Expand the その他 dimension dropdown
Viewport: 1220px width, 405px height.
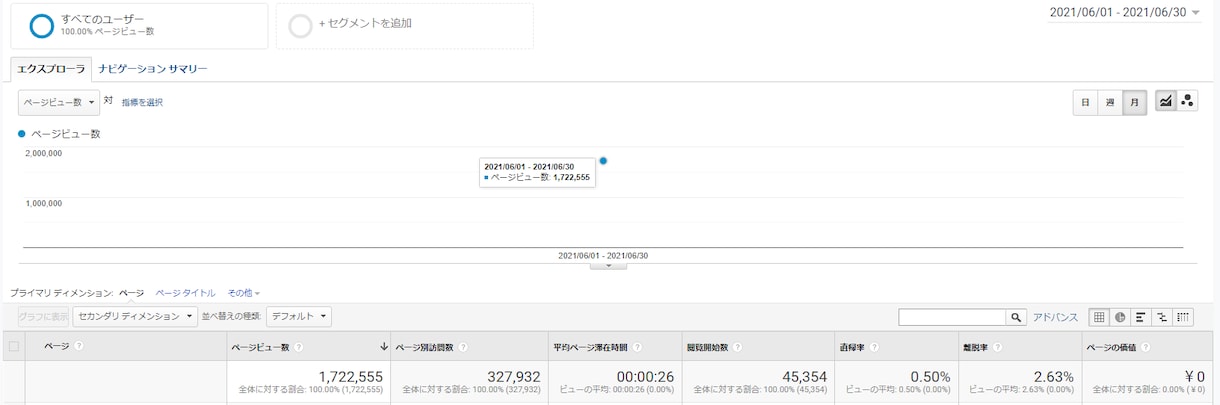click(243, 293)
